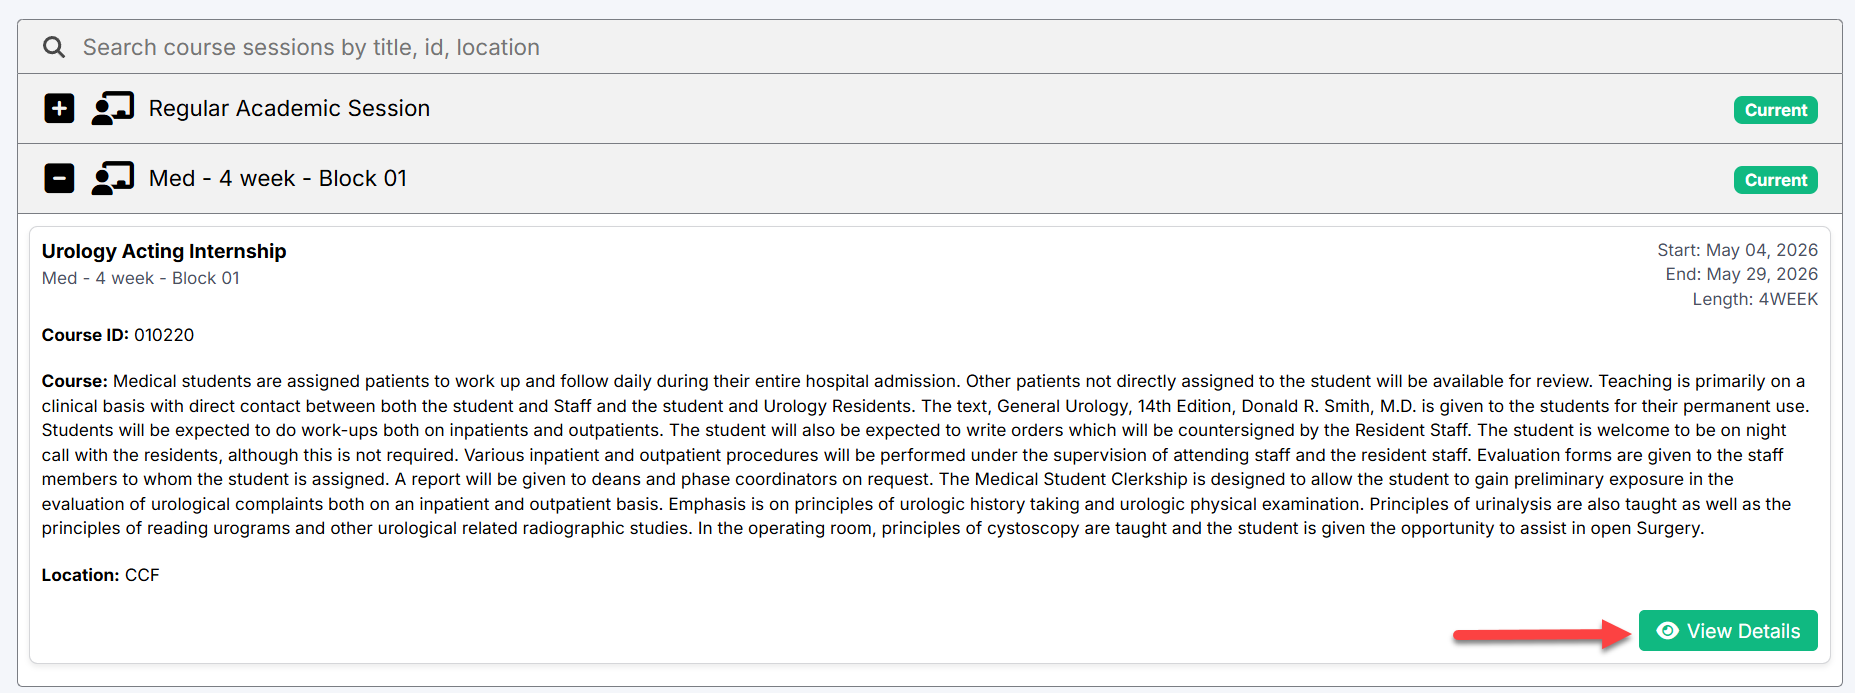Image resolution: width=1855 pixels, height=693 pixels.
Task: Click the View Details button
Action: (1728, 631)
